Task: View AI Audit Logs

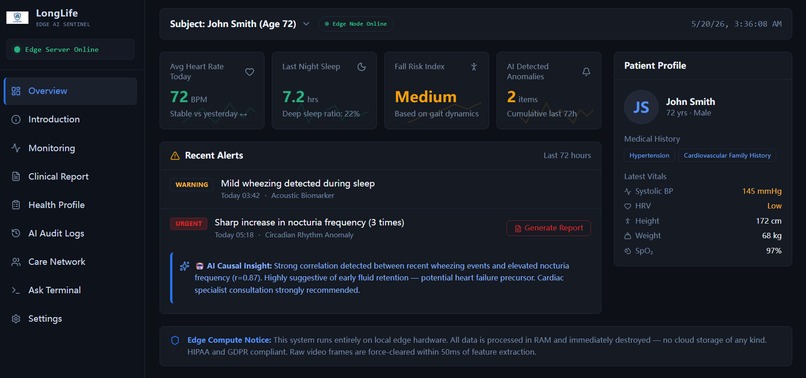Action: pyautogui.click(x=70, y=233)
